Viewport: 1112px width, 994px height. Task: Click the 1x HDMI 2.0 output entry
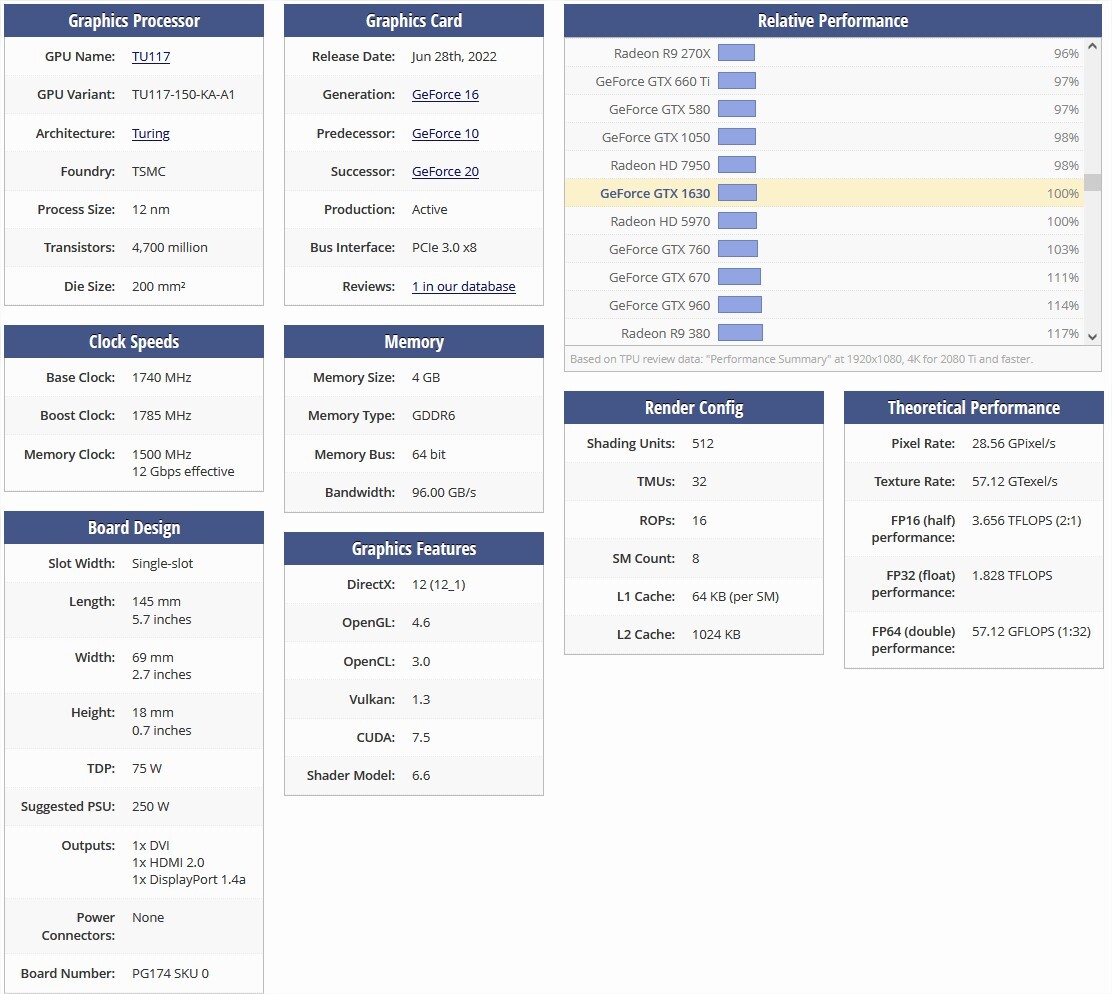168,863
